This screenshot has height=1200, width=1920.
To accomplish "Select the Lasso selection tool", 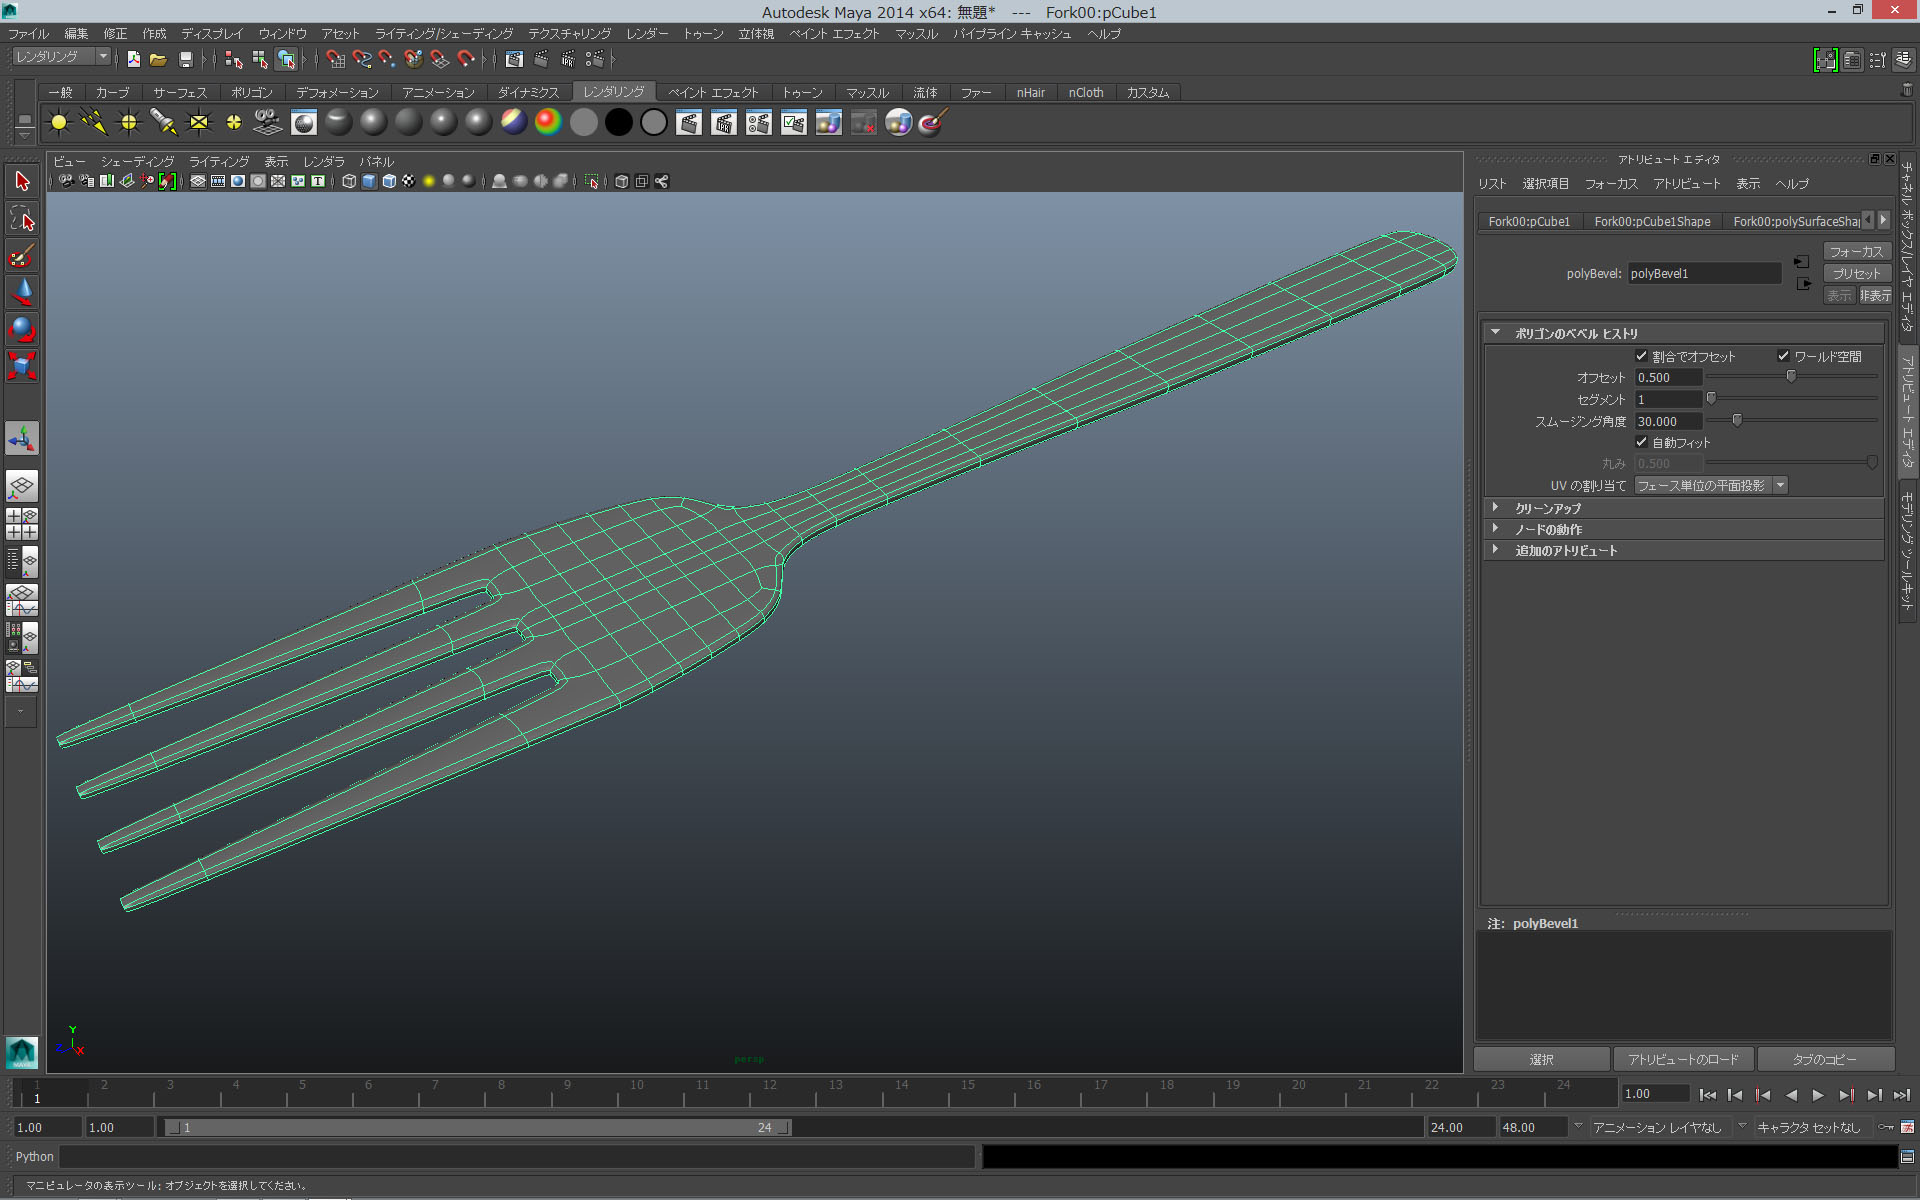I will [22, 218].
